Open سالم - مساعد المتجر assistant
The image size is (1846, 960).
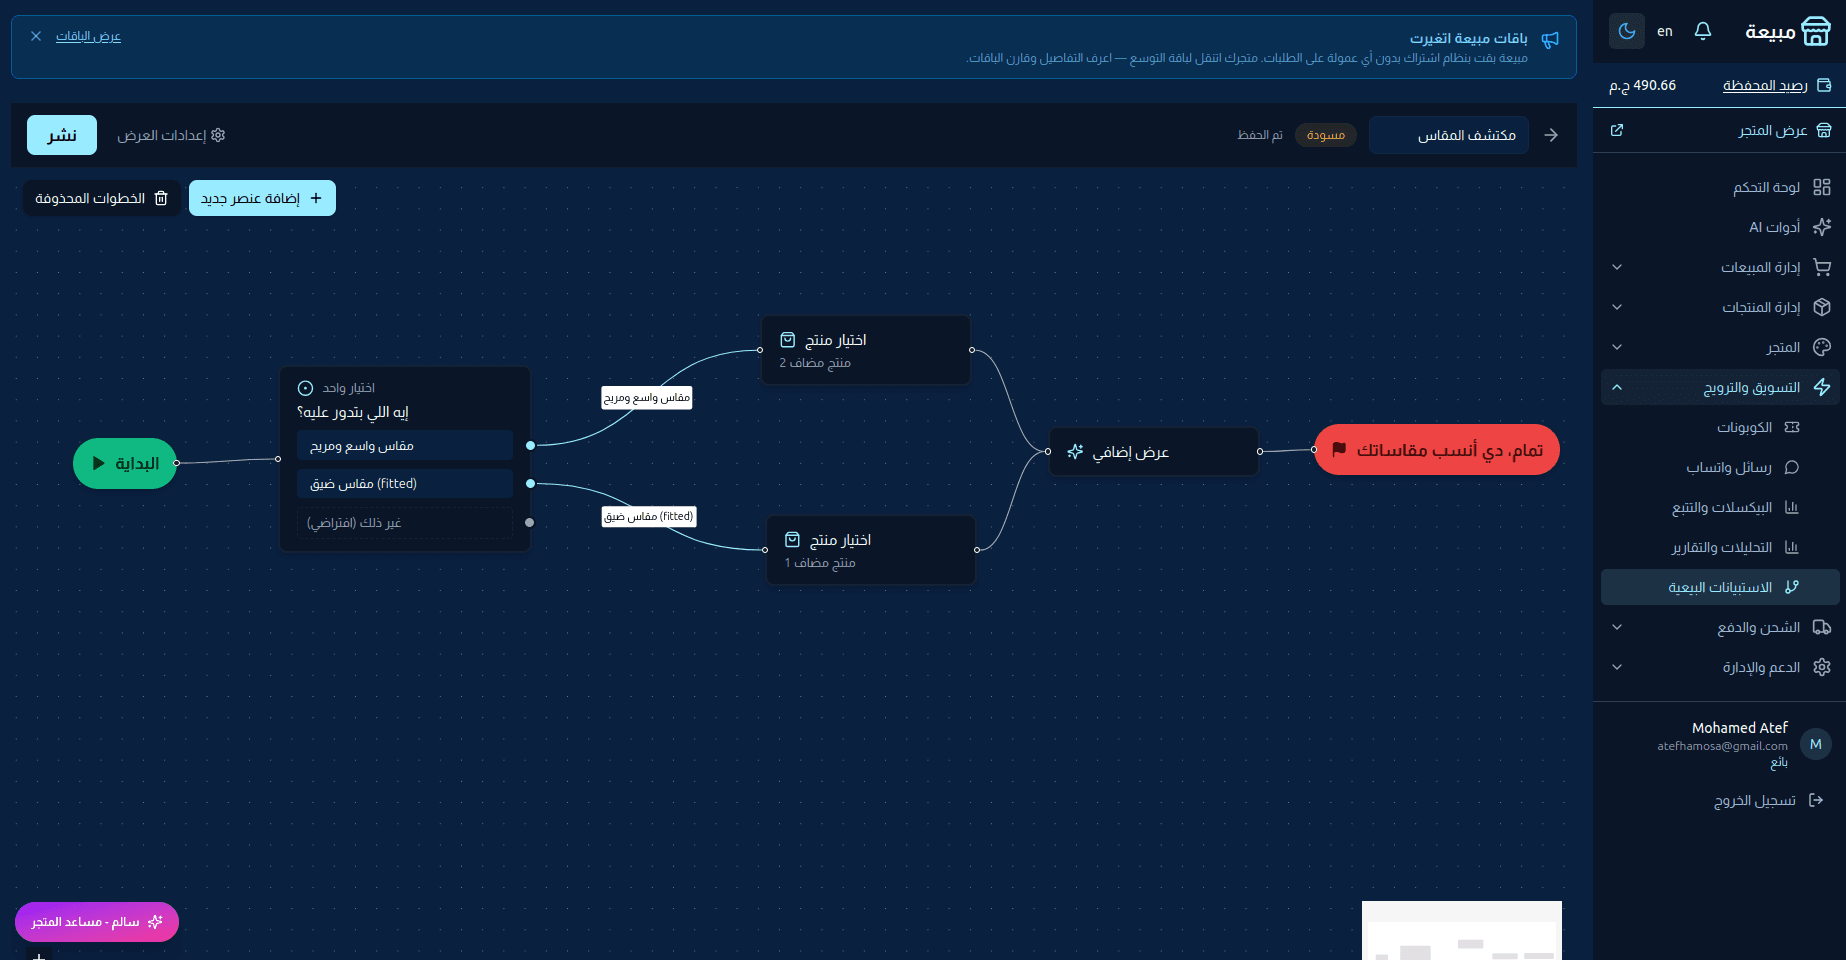coord(97,922)
